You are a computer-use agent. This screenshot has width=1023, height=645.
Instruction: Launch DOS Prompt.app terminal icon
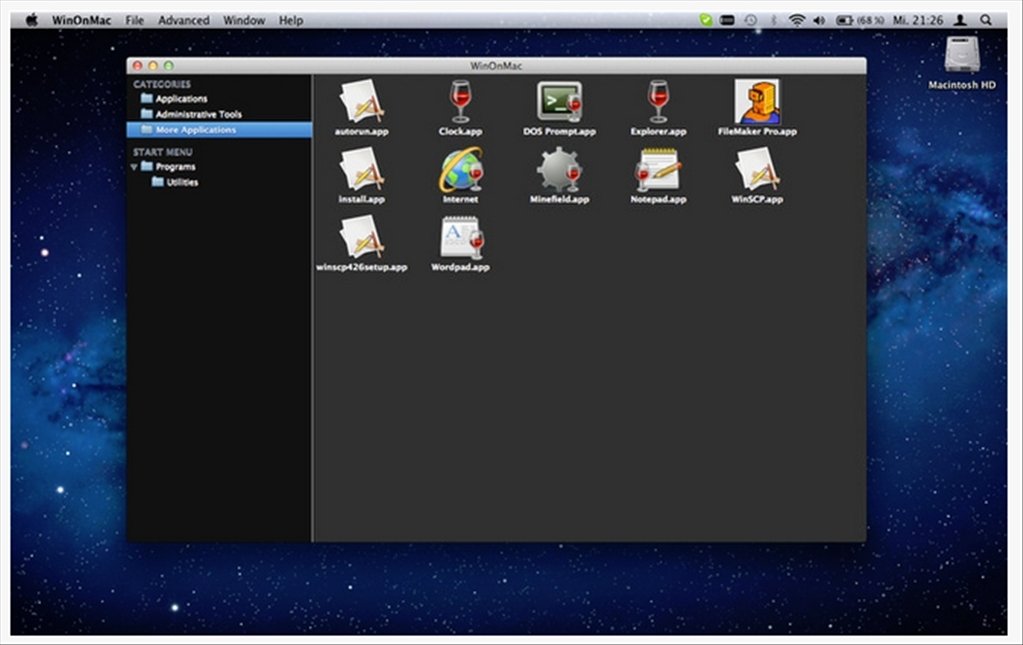(x=560, y=102)
